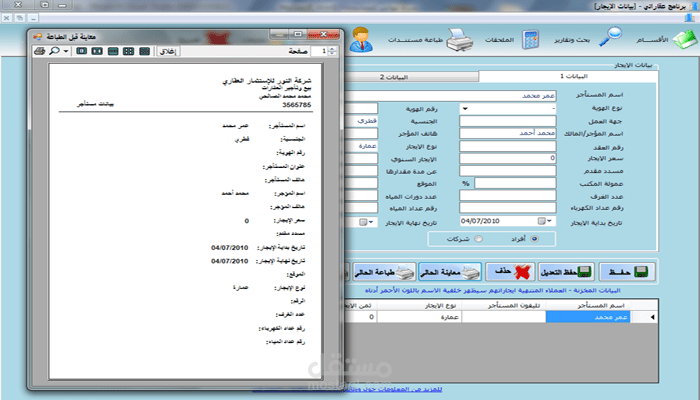Viewport: 700px width, 400px height.
Task: Open the نوع الهوية combo box
Action: click(508, 108)
